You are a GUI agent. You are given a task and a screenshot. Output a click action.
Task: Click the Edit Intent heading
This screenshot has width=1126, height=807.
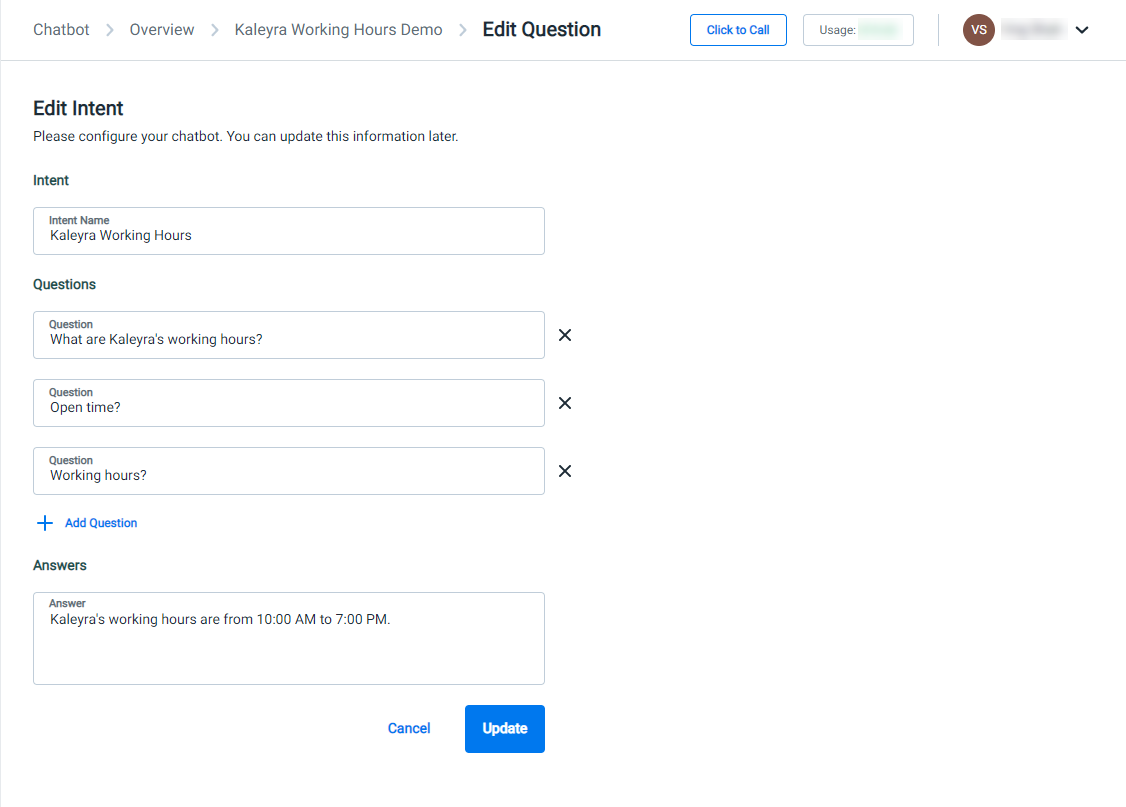click(x=78, y=108)
